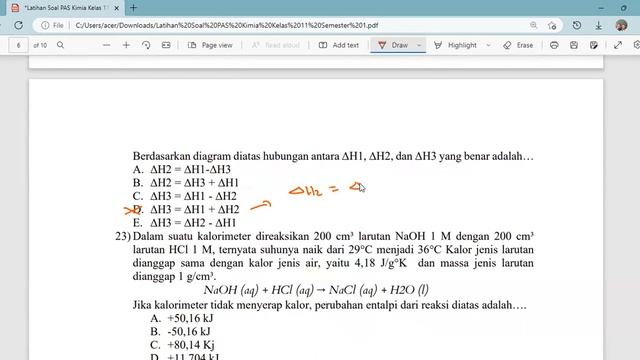The width and height of the screenshot is (640, 360).
Task: Zoom in with the plus button
Action: coord(126,45)
